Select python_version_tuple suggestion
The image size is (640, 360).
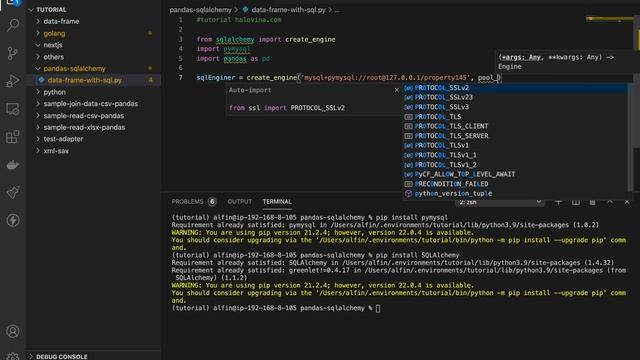click(515, 193)
